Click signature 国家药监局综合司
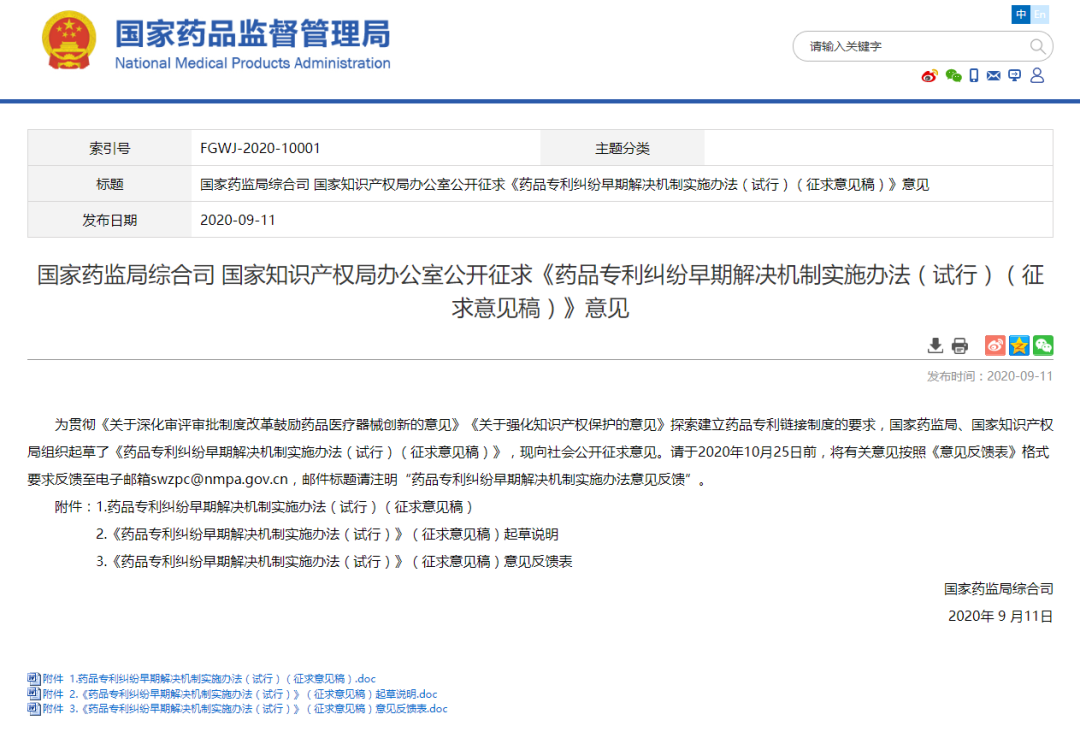 998,589
